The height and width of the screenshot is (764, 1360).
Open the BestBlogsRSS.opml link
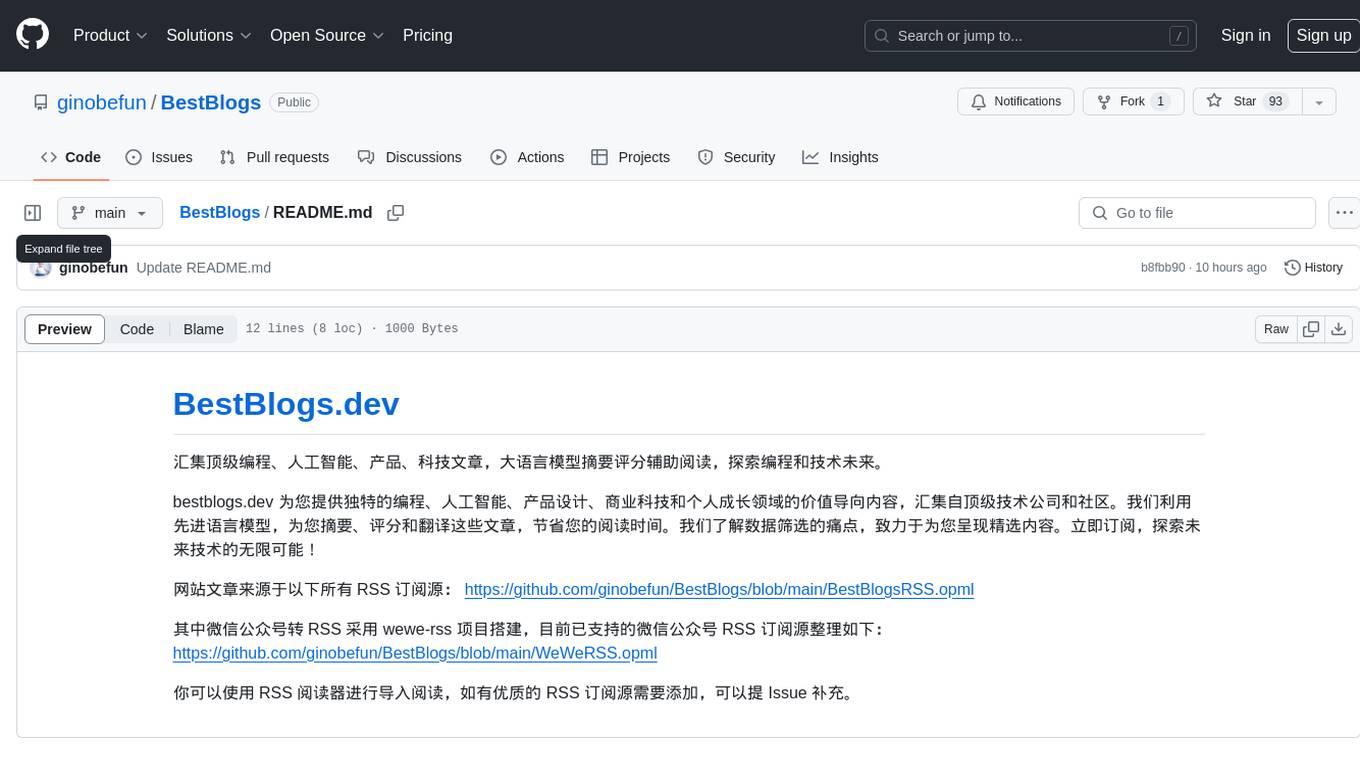[x=719, y=589]
